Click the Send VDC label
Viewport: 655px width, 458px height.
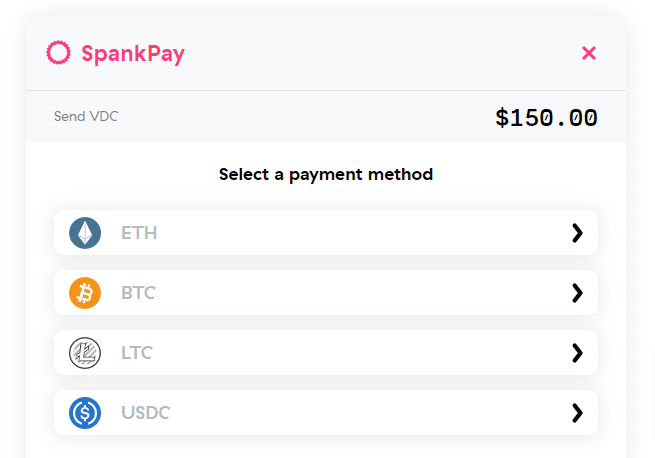[x=86, y=116]
